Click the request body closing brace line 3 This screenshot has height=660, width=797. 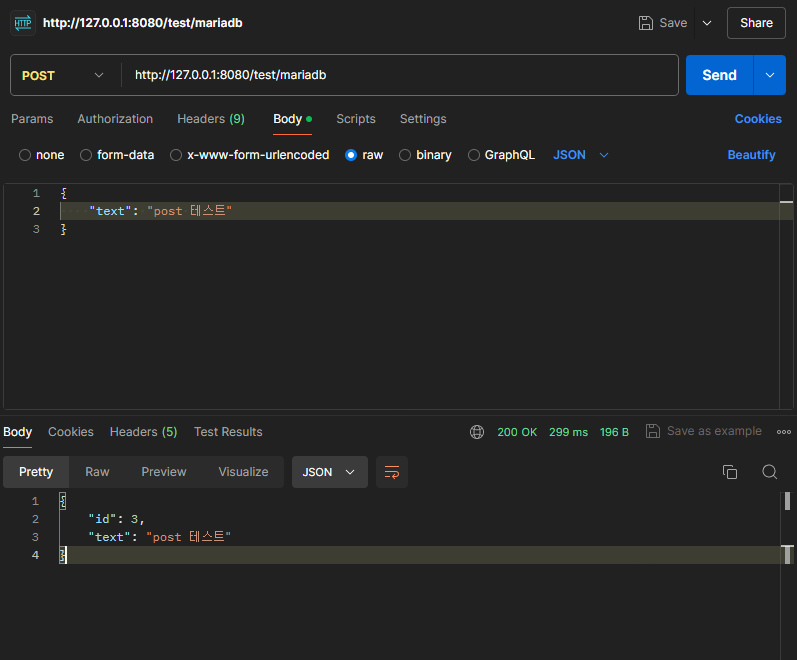[x=64, y=229]
